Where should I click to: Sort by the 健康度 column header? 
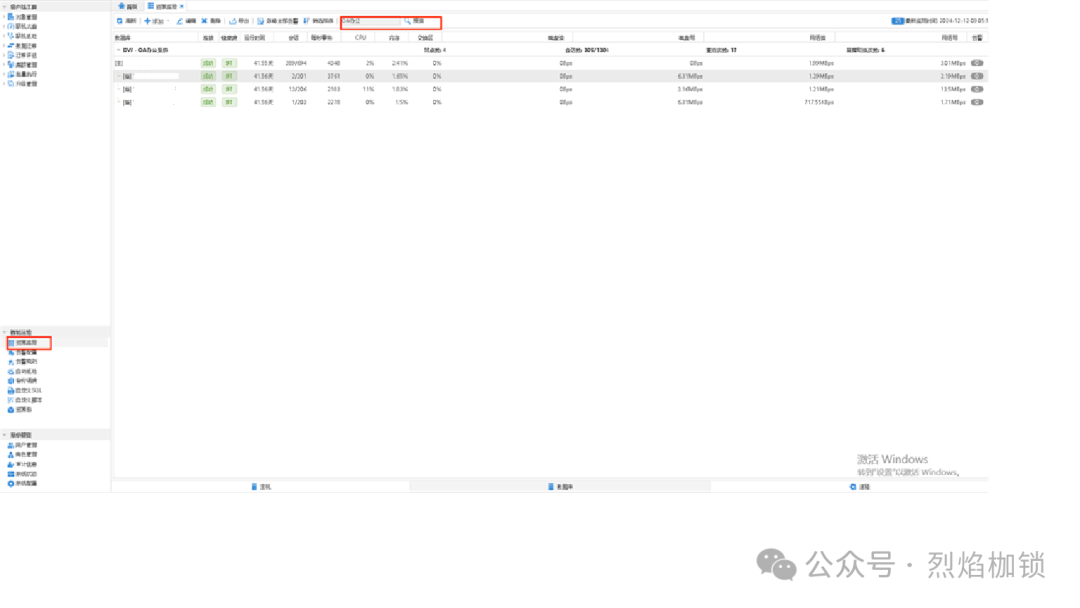click(x=229, y=38)
